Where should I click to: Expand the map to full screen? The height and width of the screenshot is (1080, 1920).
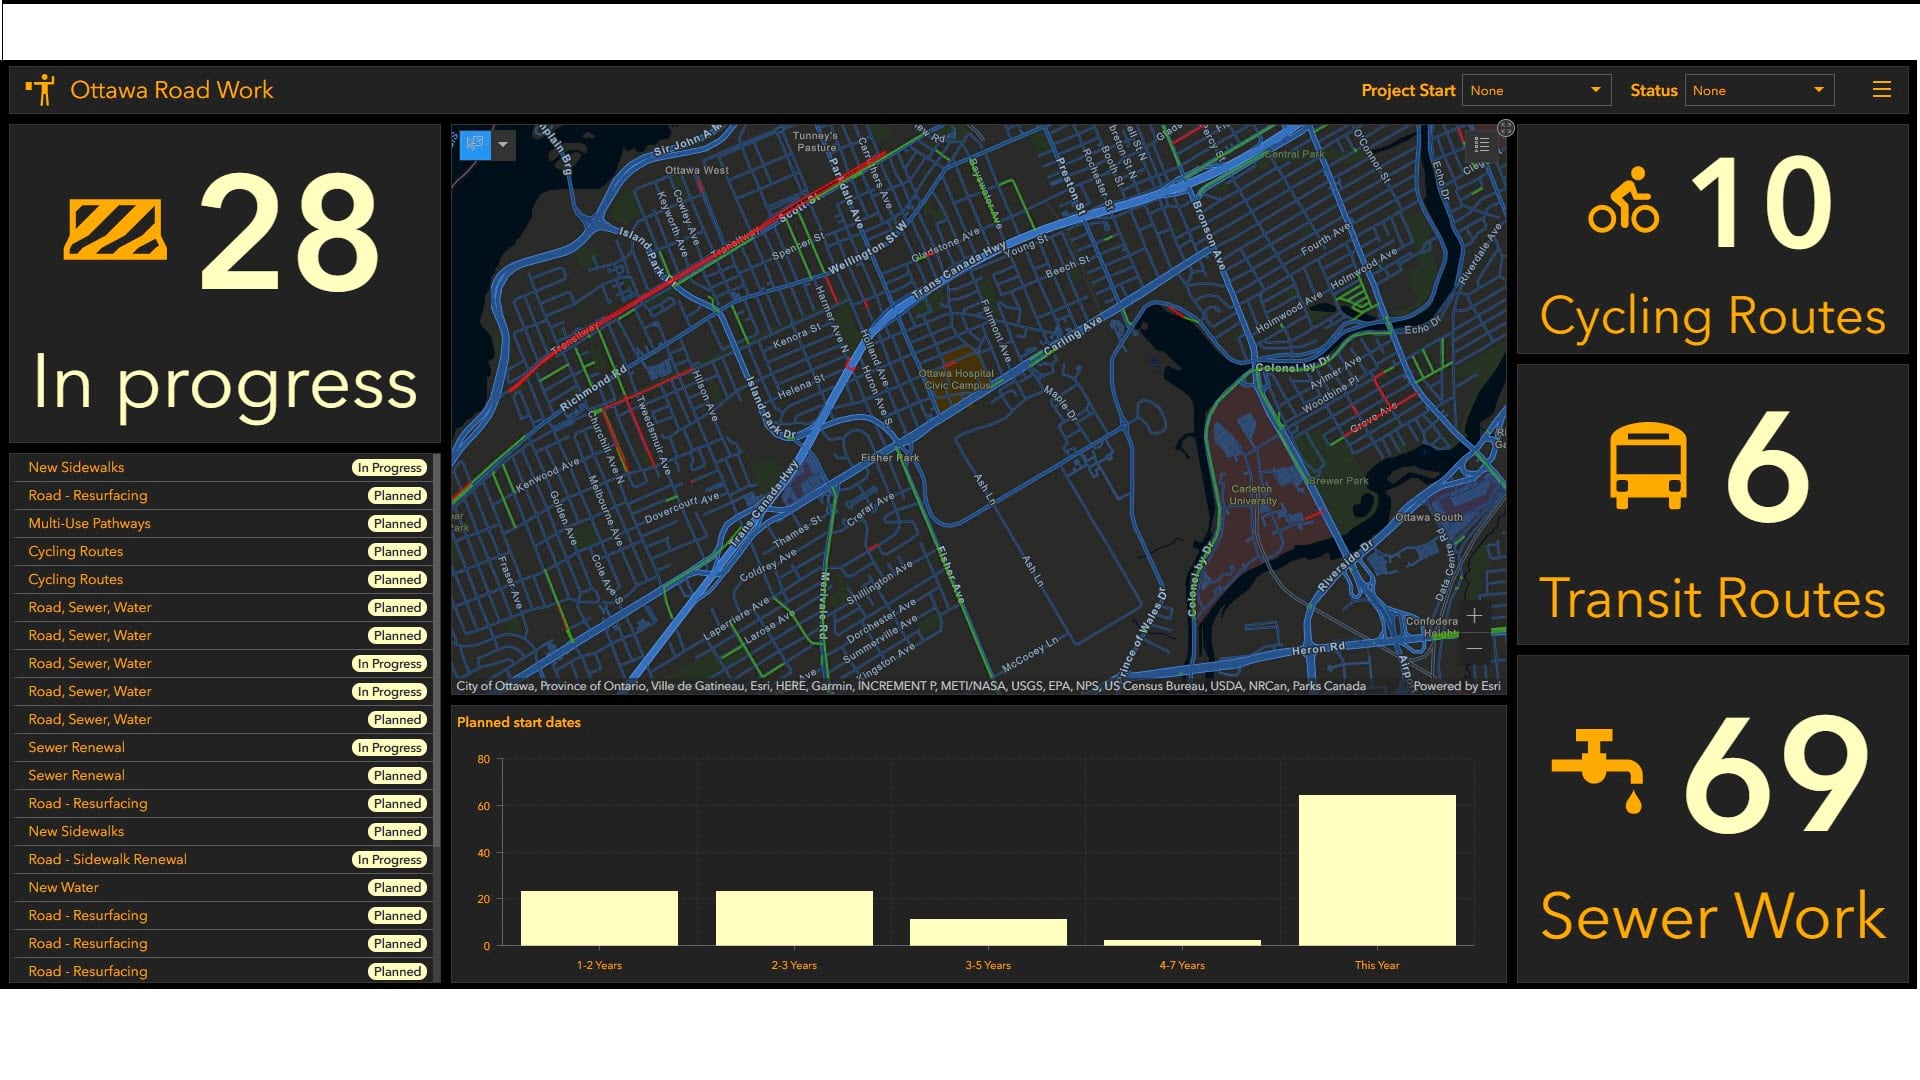click(x=1505, y=128)
